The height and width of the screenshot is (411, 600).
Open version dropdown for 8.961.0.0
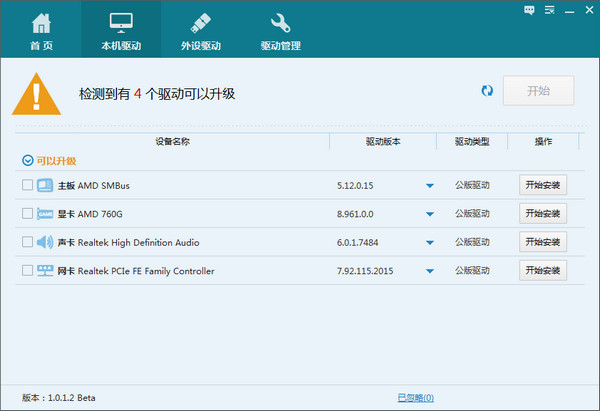pyautogui.click(x=430, y=214)
